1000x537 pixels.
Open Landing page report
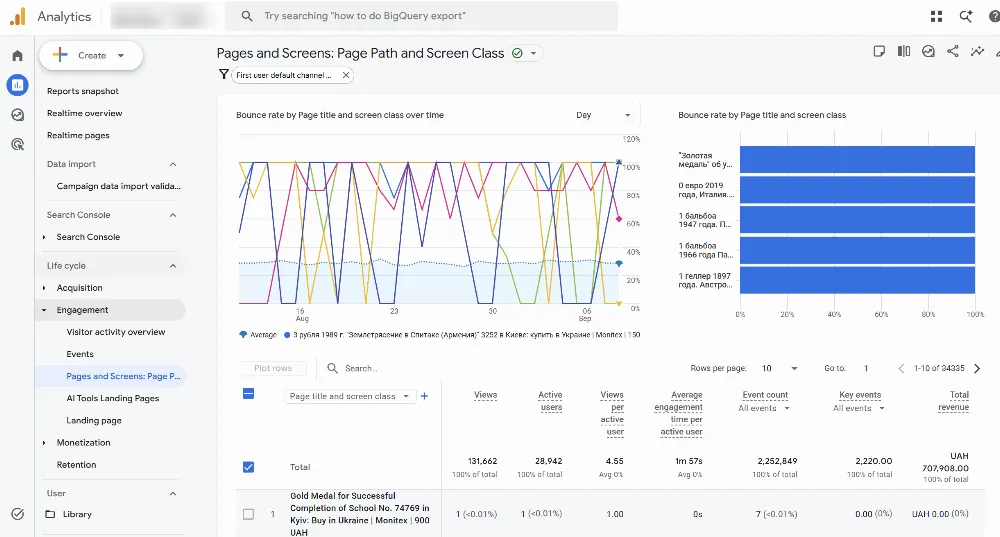[94, 420]
